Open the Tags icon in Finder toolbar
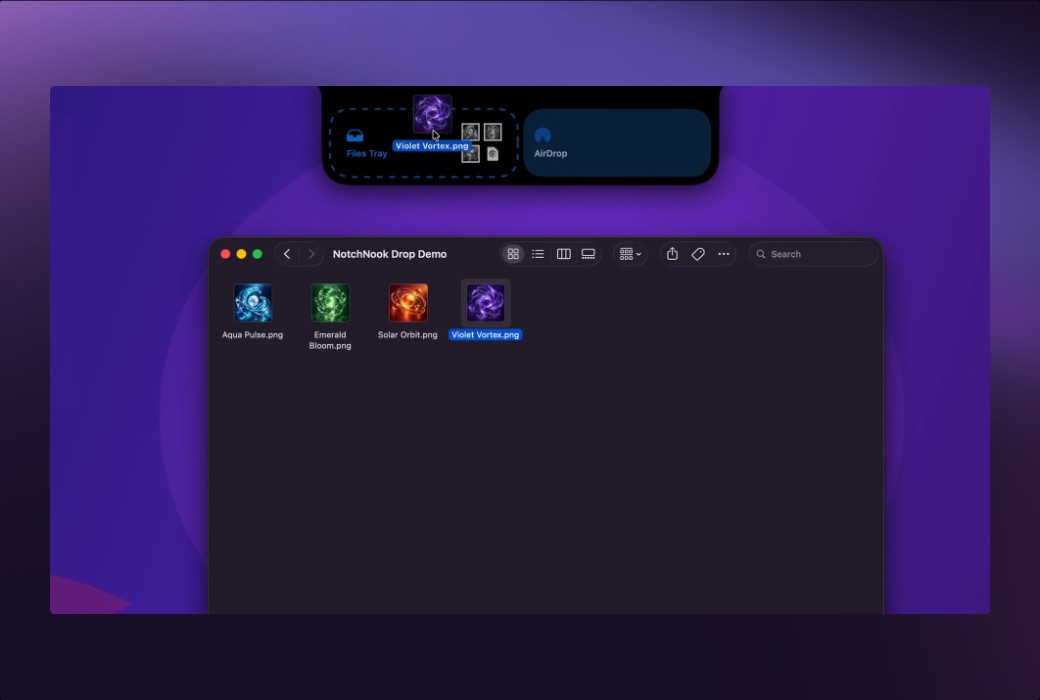 point(698,254)
